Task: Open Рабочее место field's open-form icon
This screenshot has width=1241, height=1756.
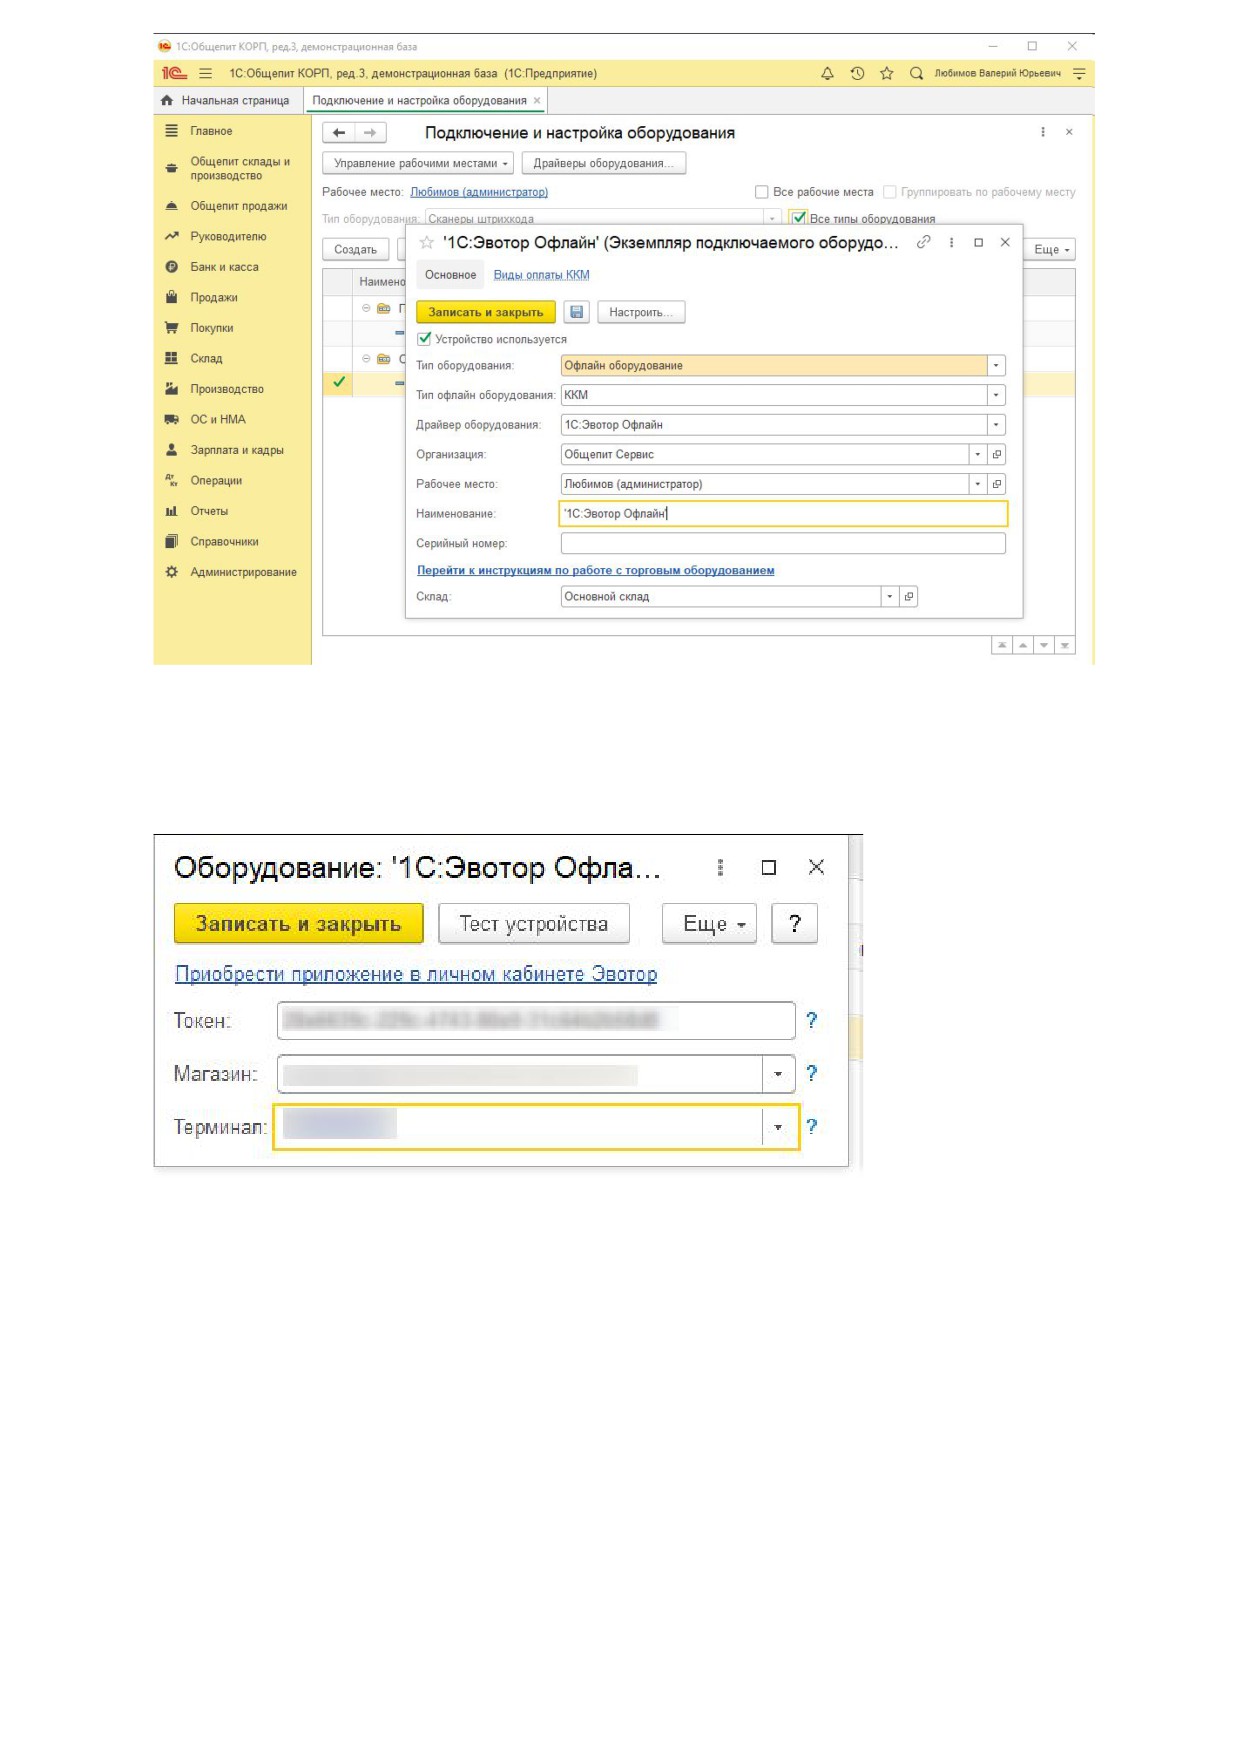Action: 997,484
